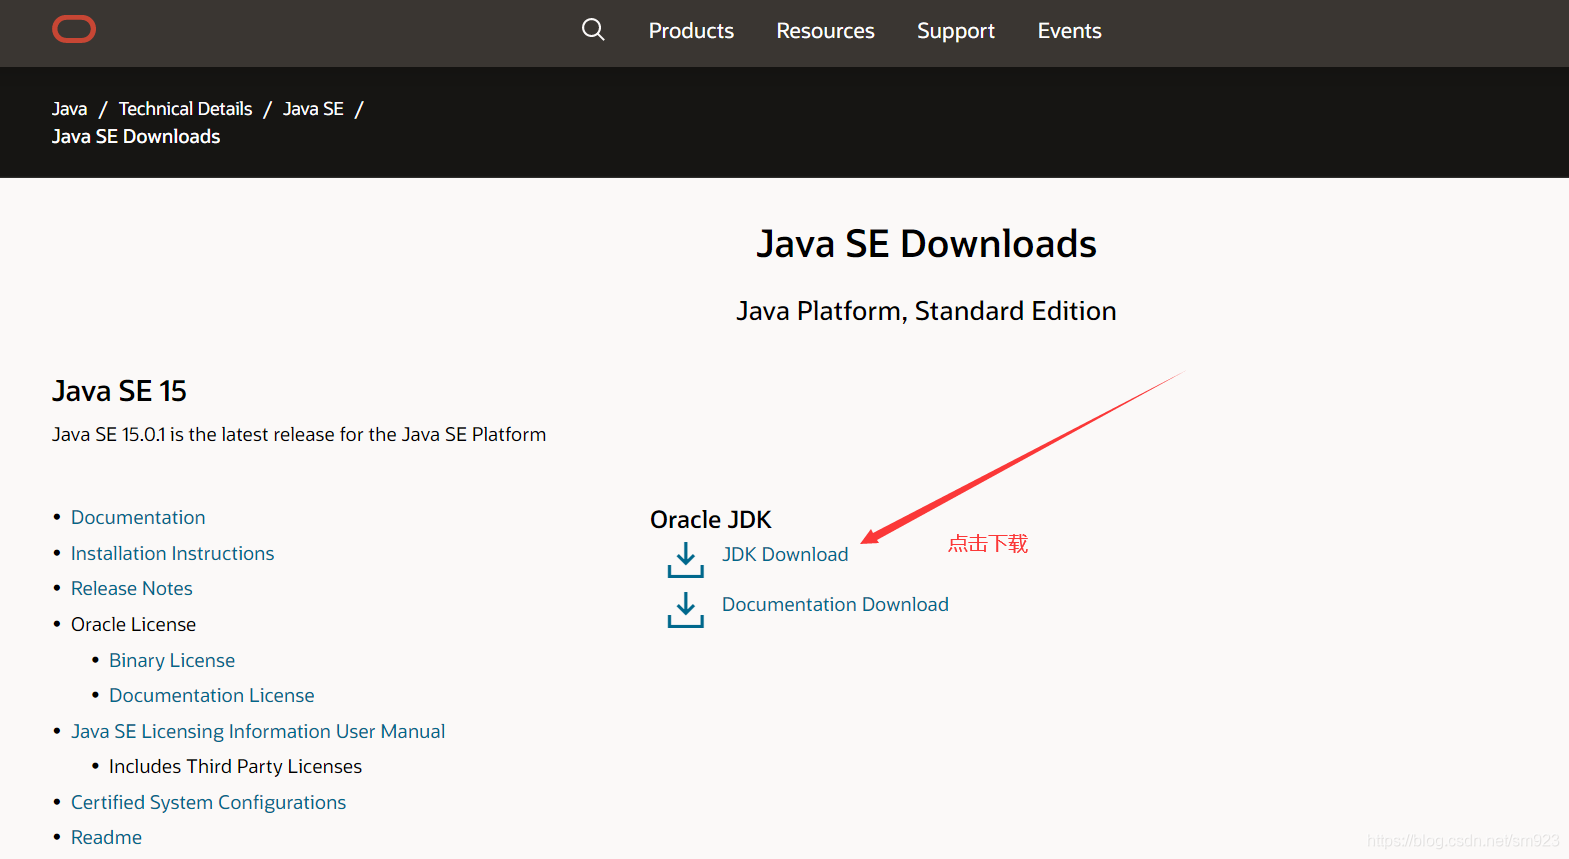The height and width of the screenshot is (859, 1569).
Task: Click the Oracle JDK heading
Action: coord(711,520)
